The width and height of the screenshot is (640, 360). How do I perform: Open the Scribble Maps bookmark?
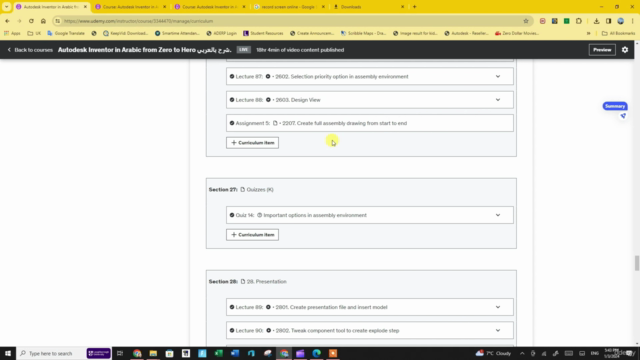[364, 33]
